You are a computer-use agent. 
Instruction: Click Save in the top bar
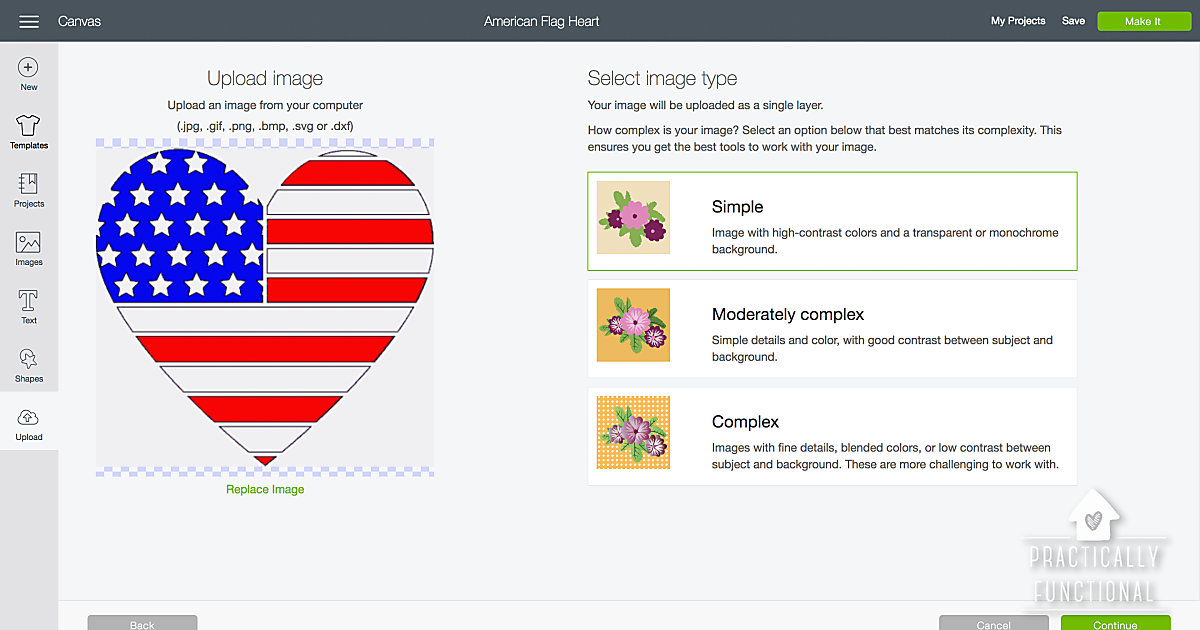pos(1073,20)
